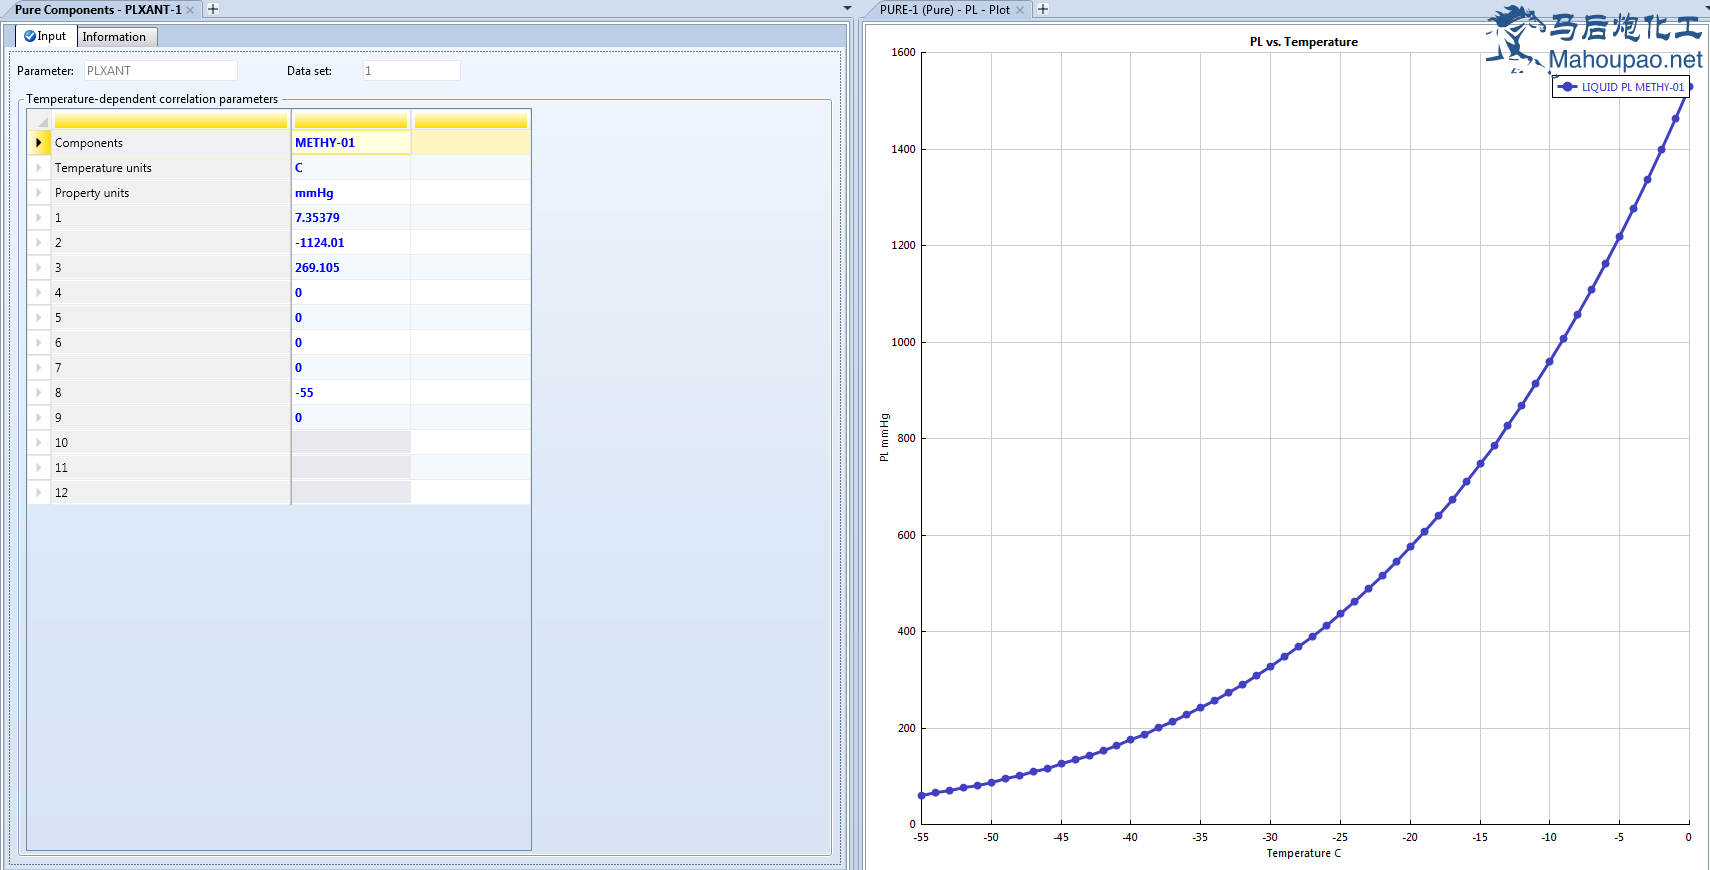The height and width of the screenshot is (870, 1710).
Task: Select the value cell of row 6
Action: coord(351,343)
